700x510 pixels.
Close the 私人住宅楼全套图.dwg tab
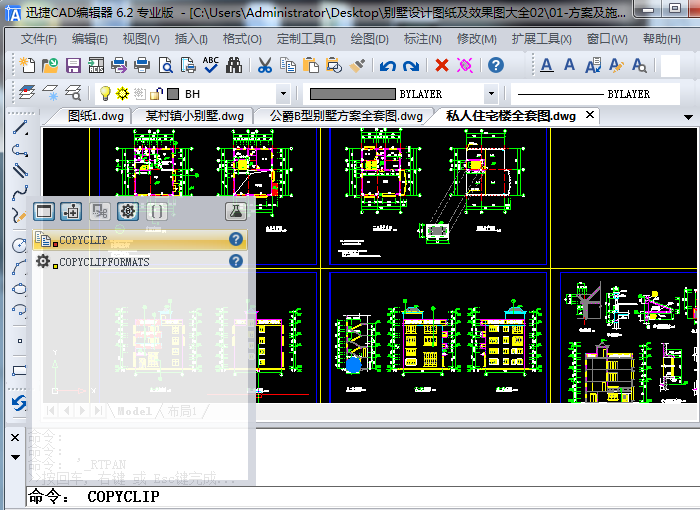(x=590, y=115)
